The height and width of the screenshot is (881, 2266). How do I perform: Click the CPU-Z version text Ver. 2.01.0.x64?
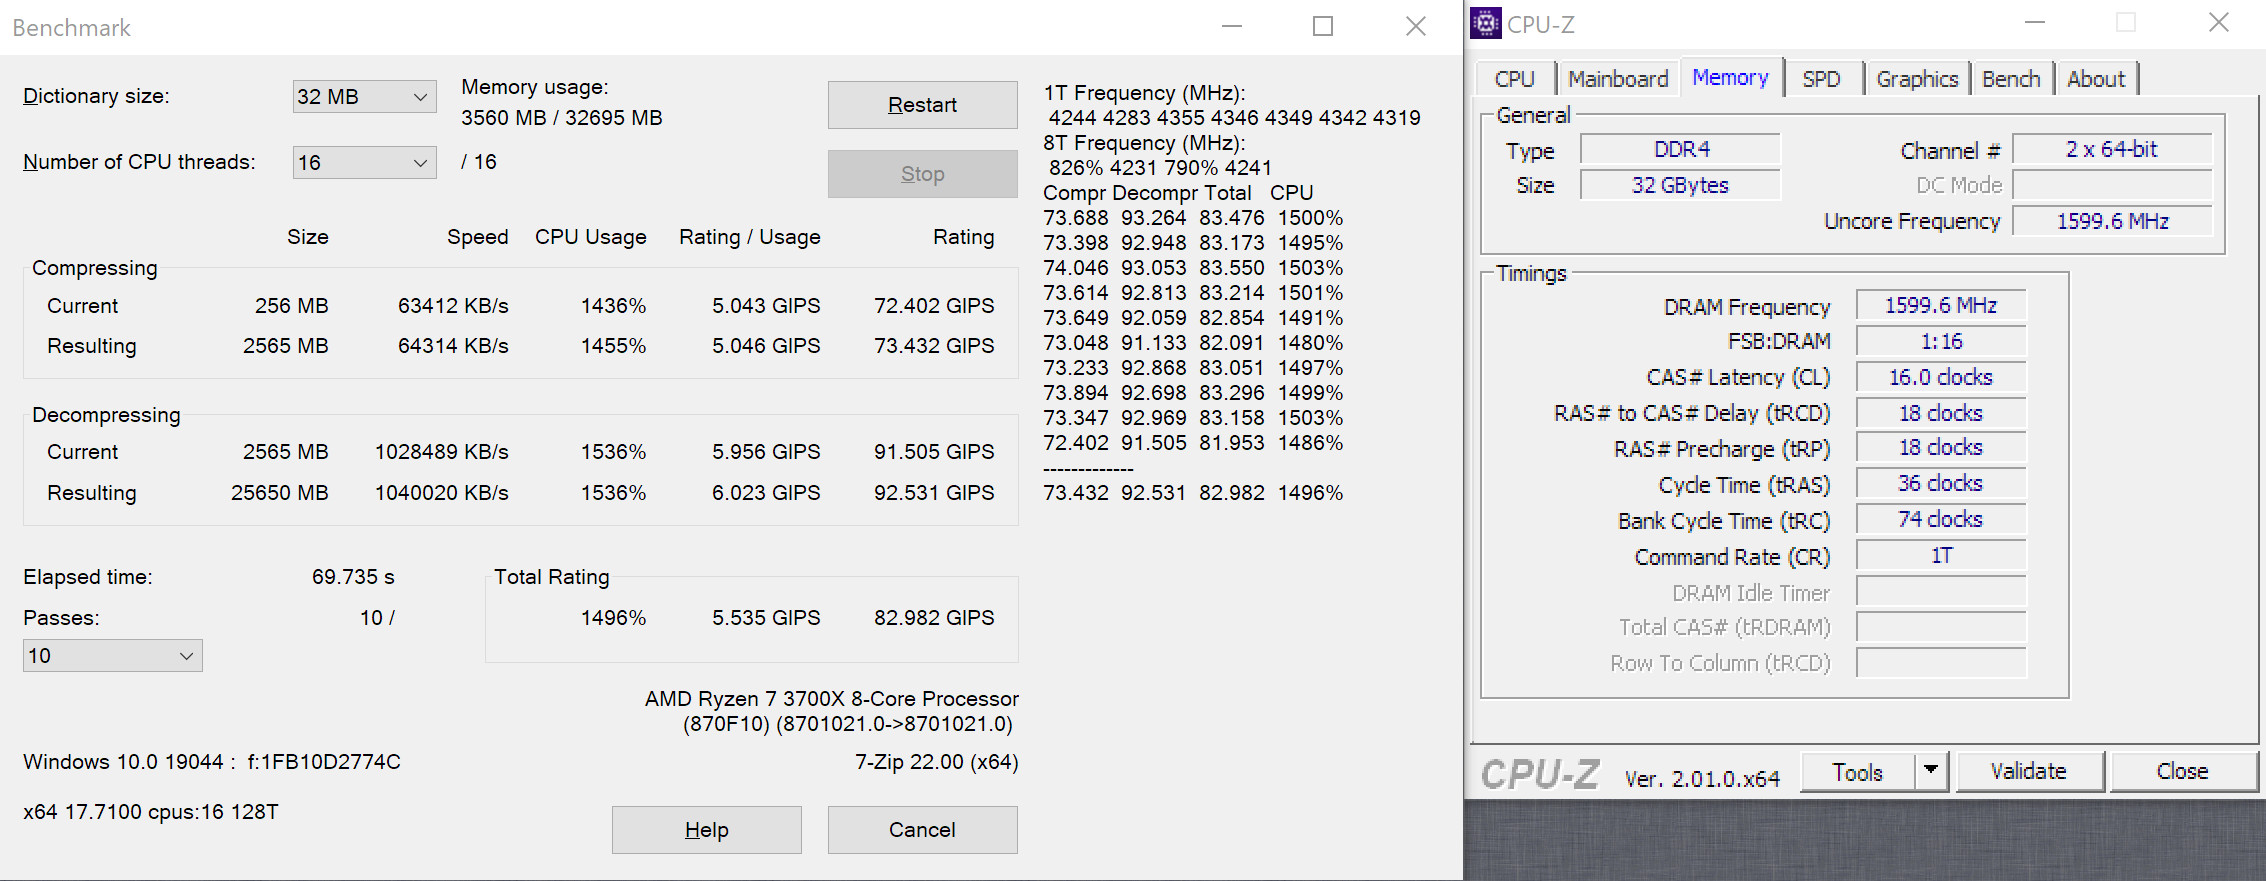[x=1702, y=779]
